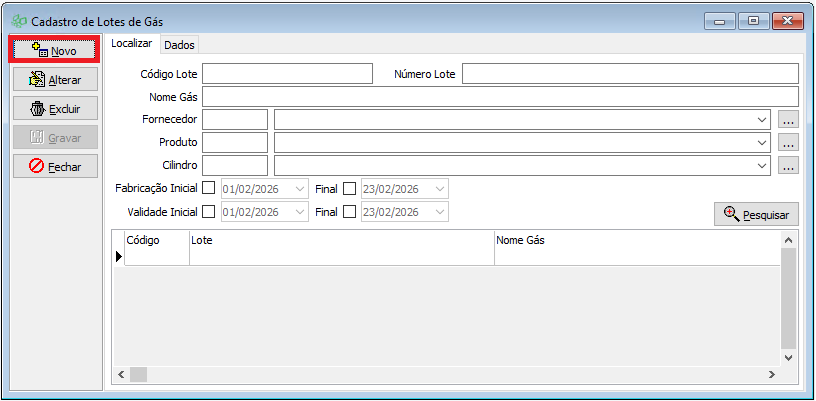Click the red Fechar icon
The image size is (816, 401).
click(37, 166)
